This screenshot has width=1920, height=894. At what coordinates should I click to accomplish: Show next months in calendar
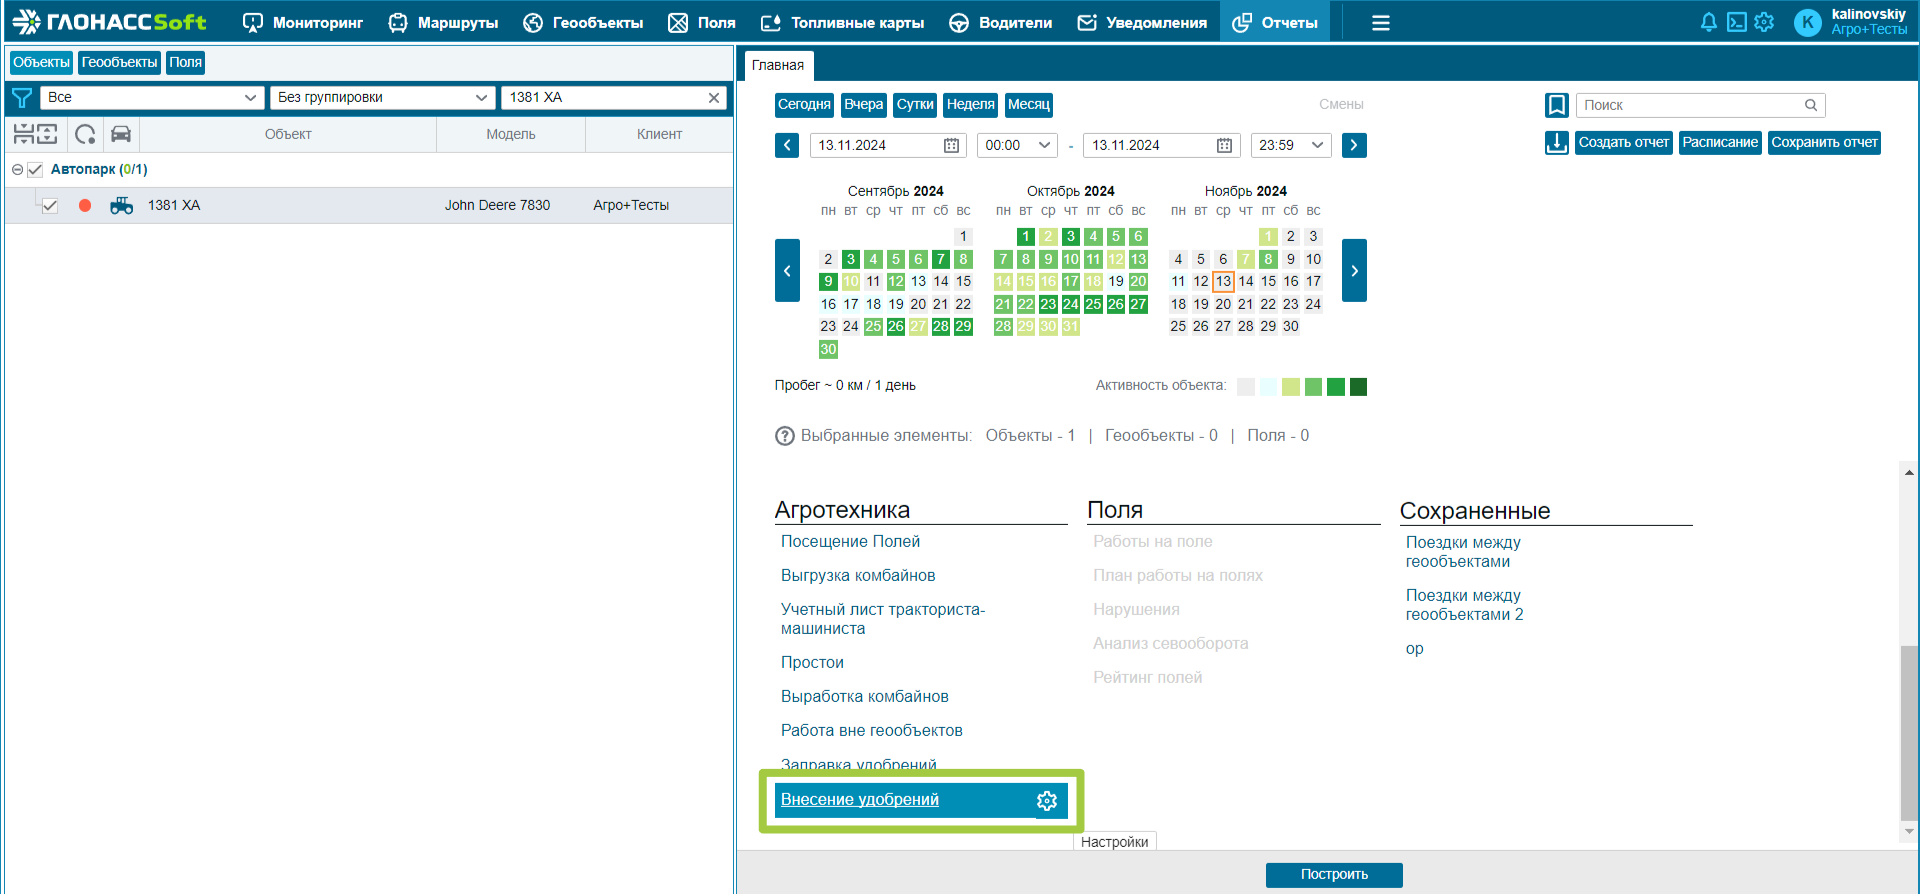pos(1354,271)
